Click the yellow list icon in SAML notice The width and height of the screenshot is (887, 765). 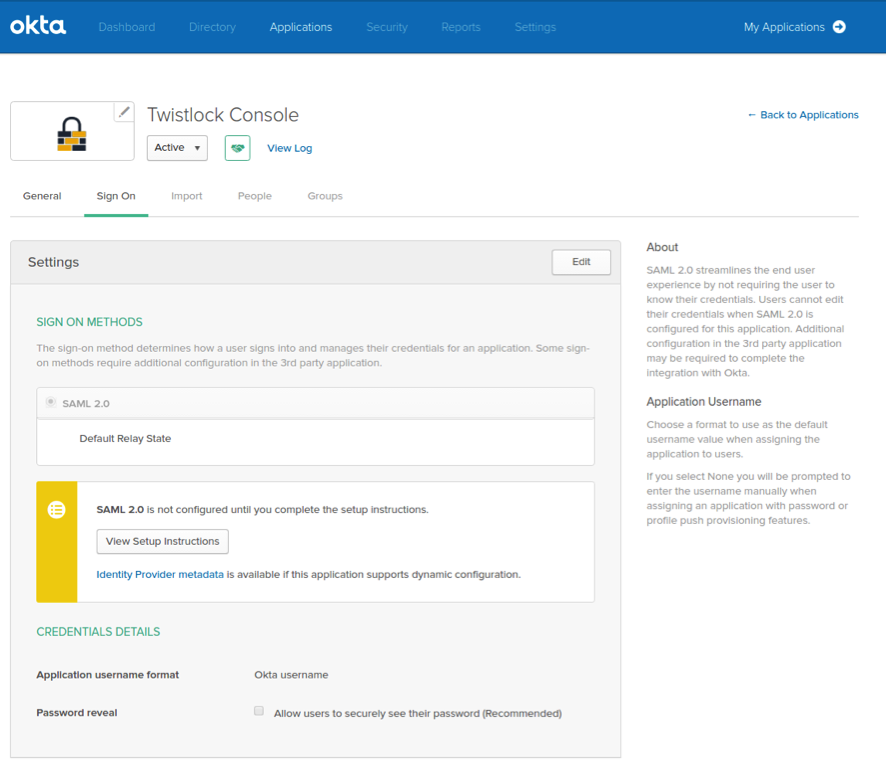tap(57, 510)
